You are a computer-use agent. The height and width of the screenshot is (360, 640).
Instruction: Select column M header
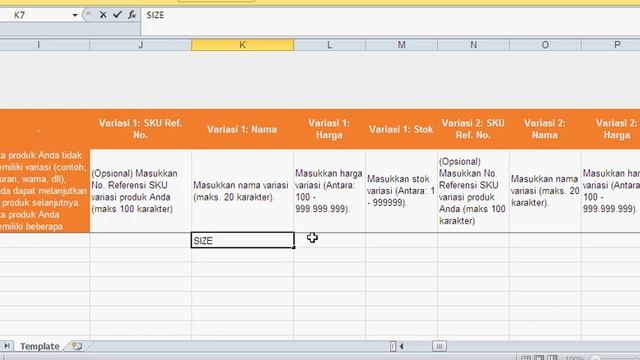click(x=402, y=45)
